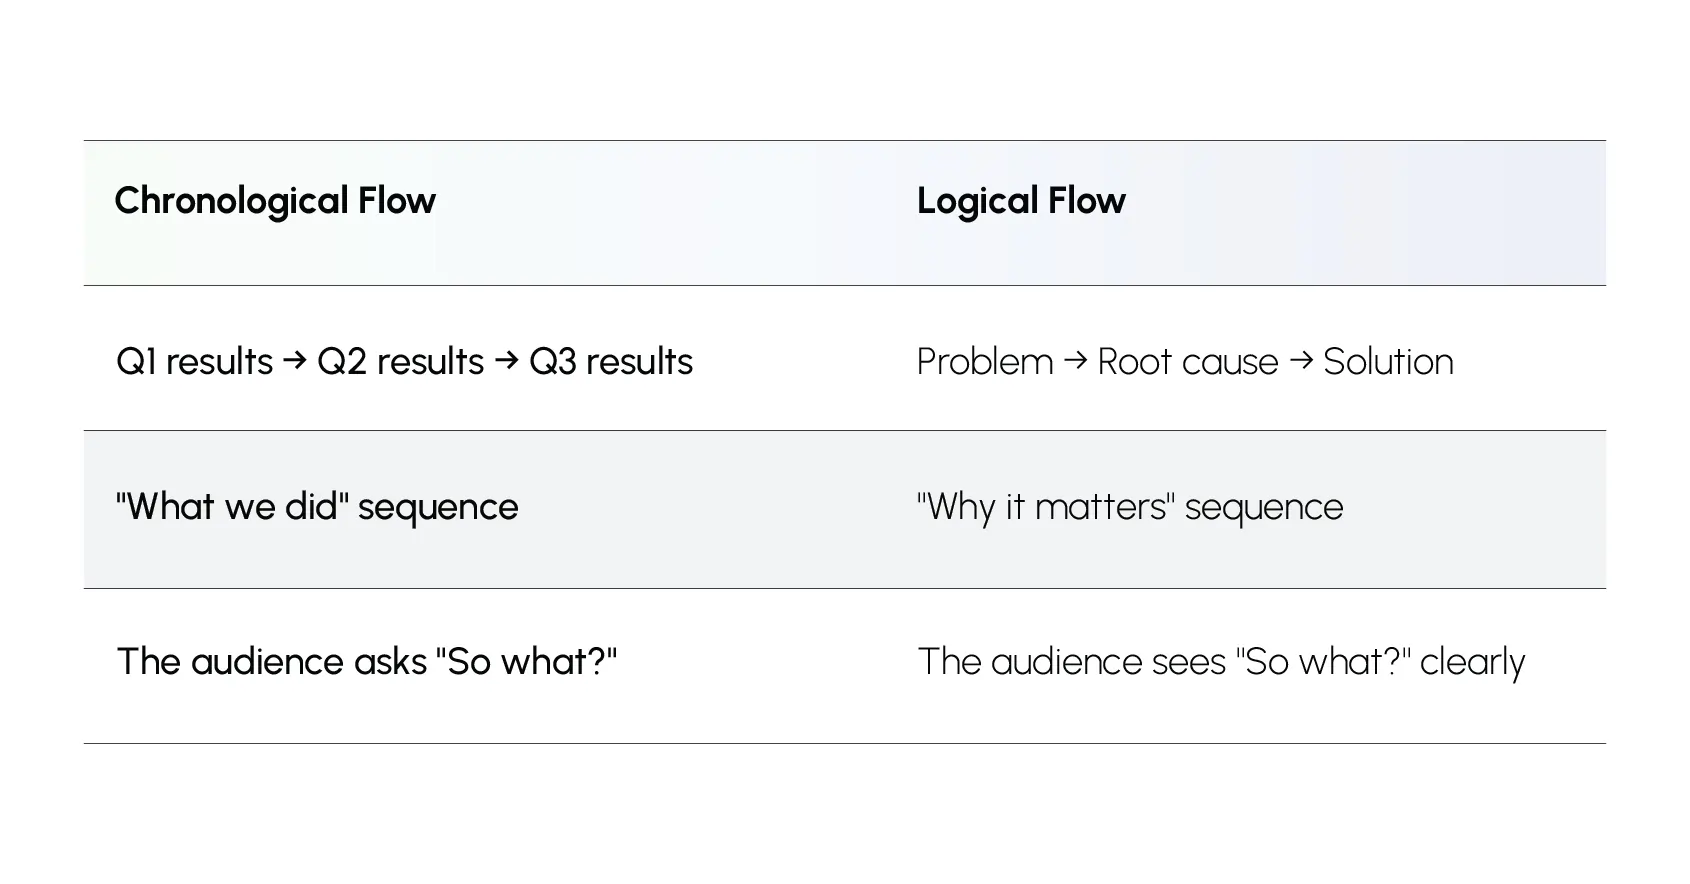This screenshot has width=1690, height=884.
Task: Click the arrow between Problem and Root cause
Action: 1076,360
